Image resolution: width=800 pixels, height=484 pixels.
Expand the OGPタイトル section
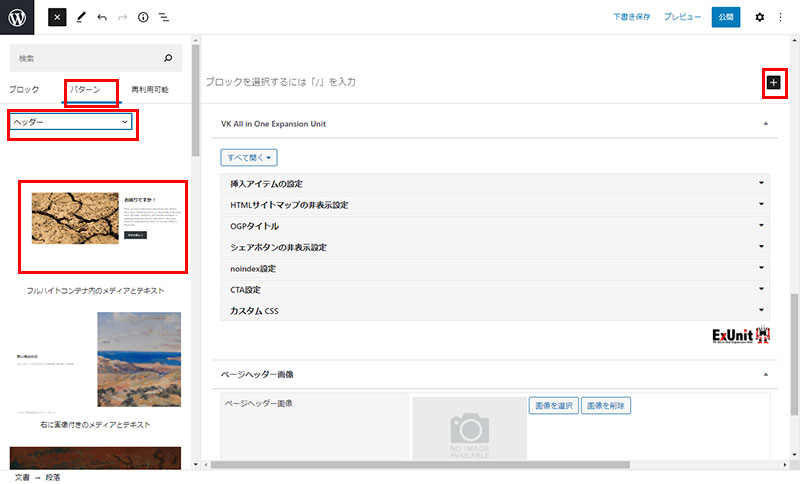coord(495,226)
